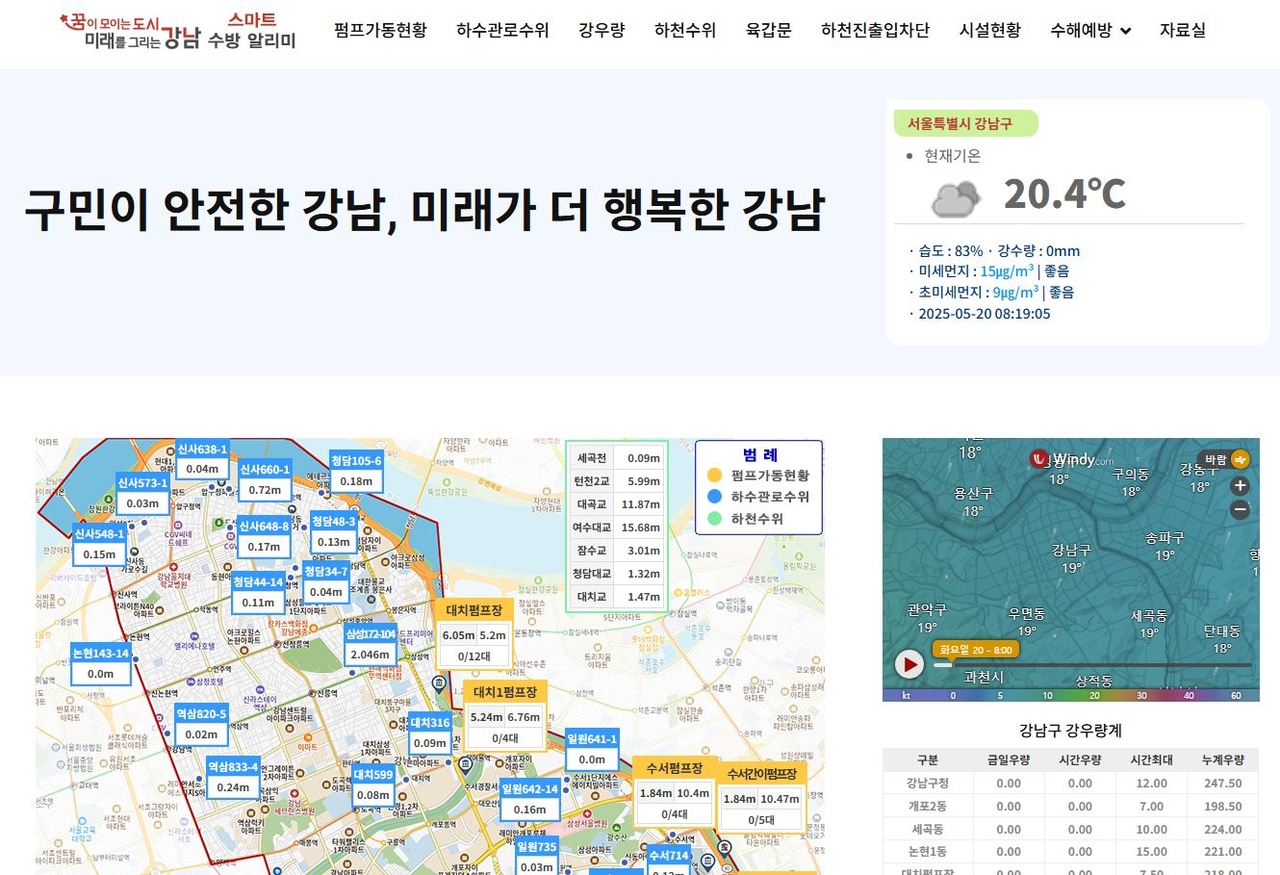Click the 대치펌프장 pump station marker
Viewport: 1280px width, 875px height.
[x=475, y=609]
